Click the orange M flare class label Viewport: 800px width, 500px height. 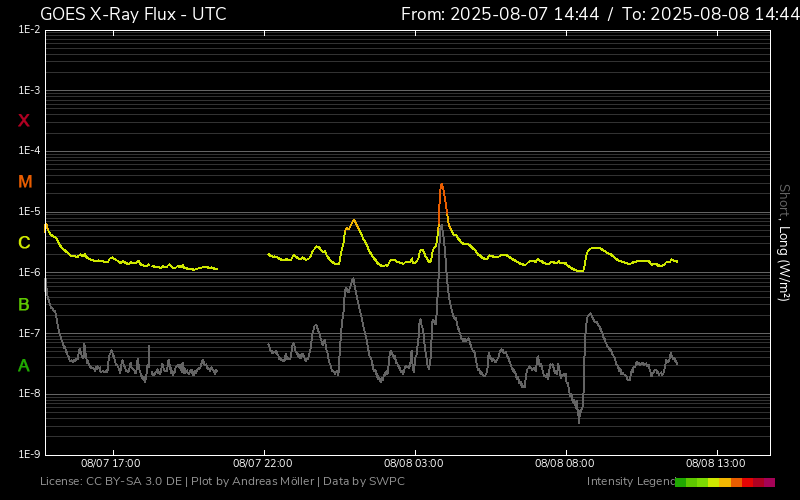(x=25, y=182)
